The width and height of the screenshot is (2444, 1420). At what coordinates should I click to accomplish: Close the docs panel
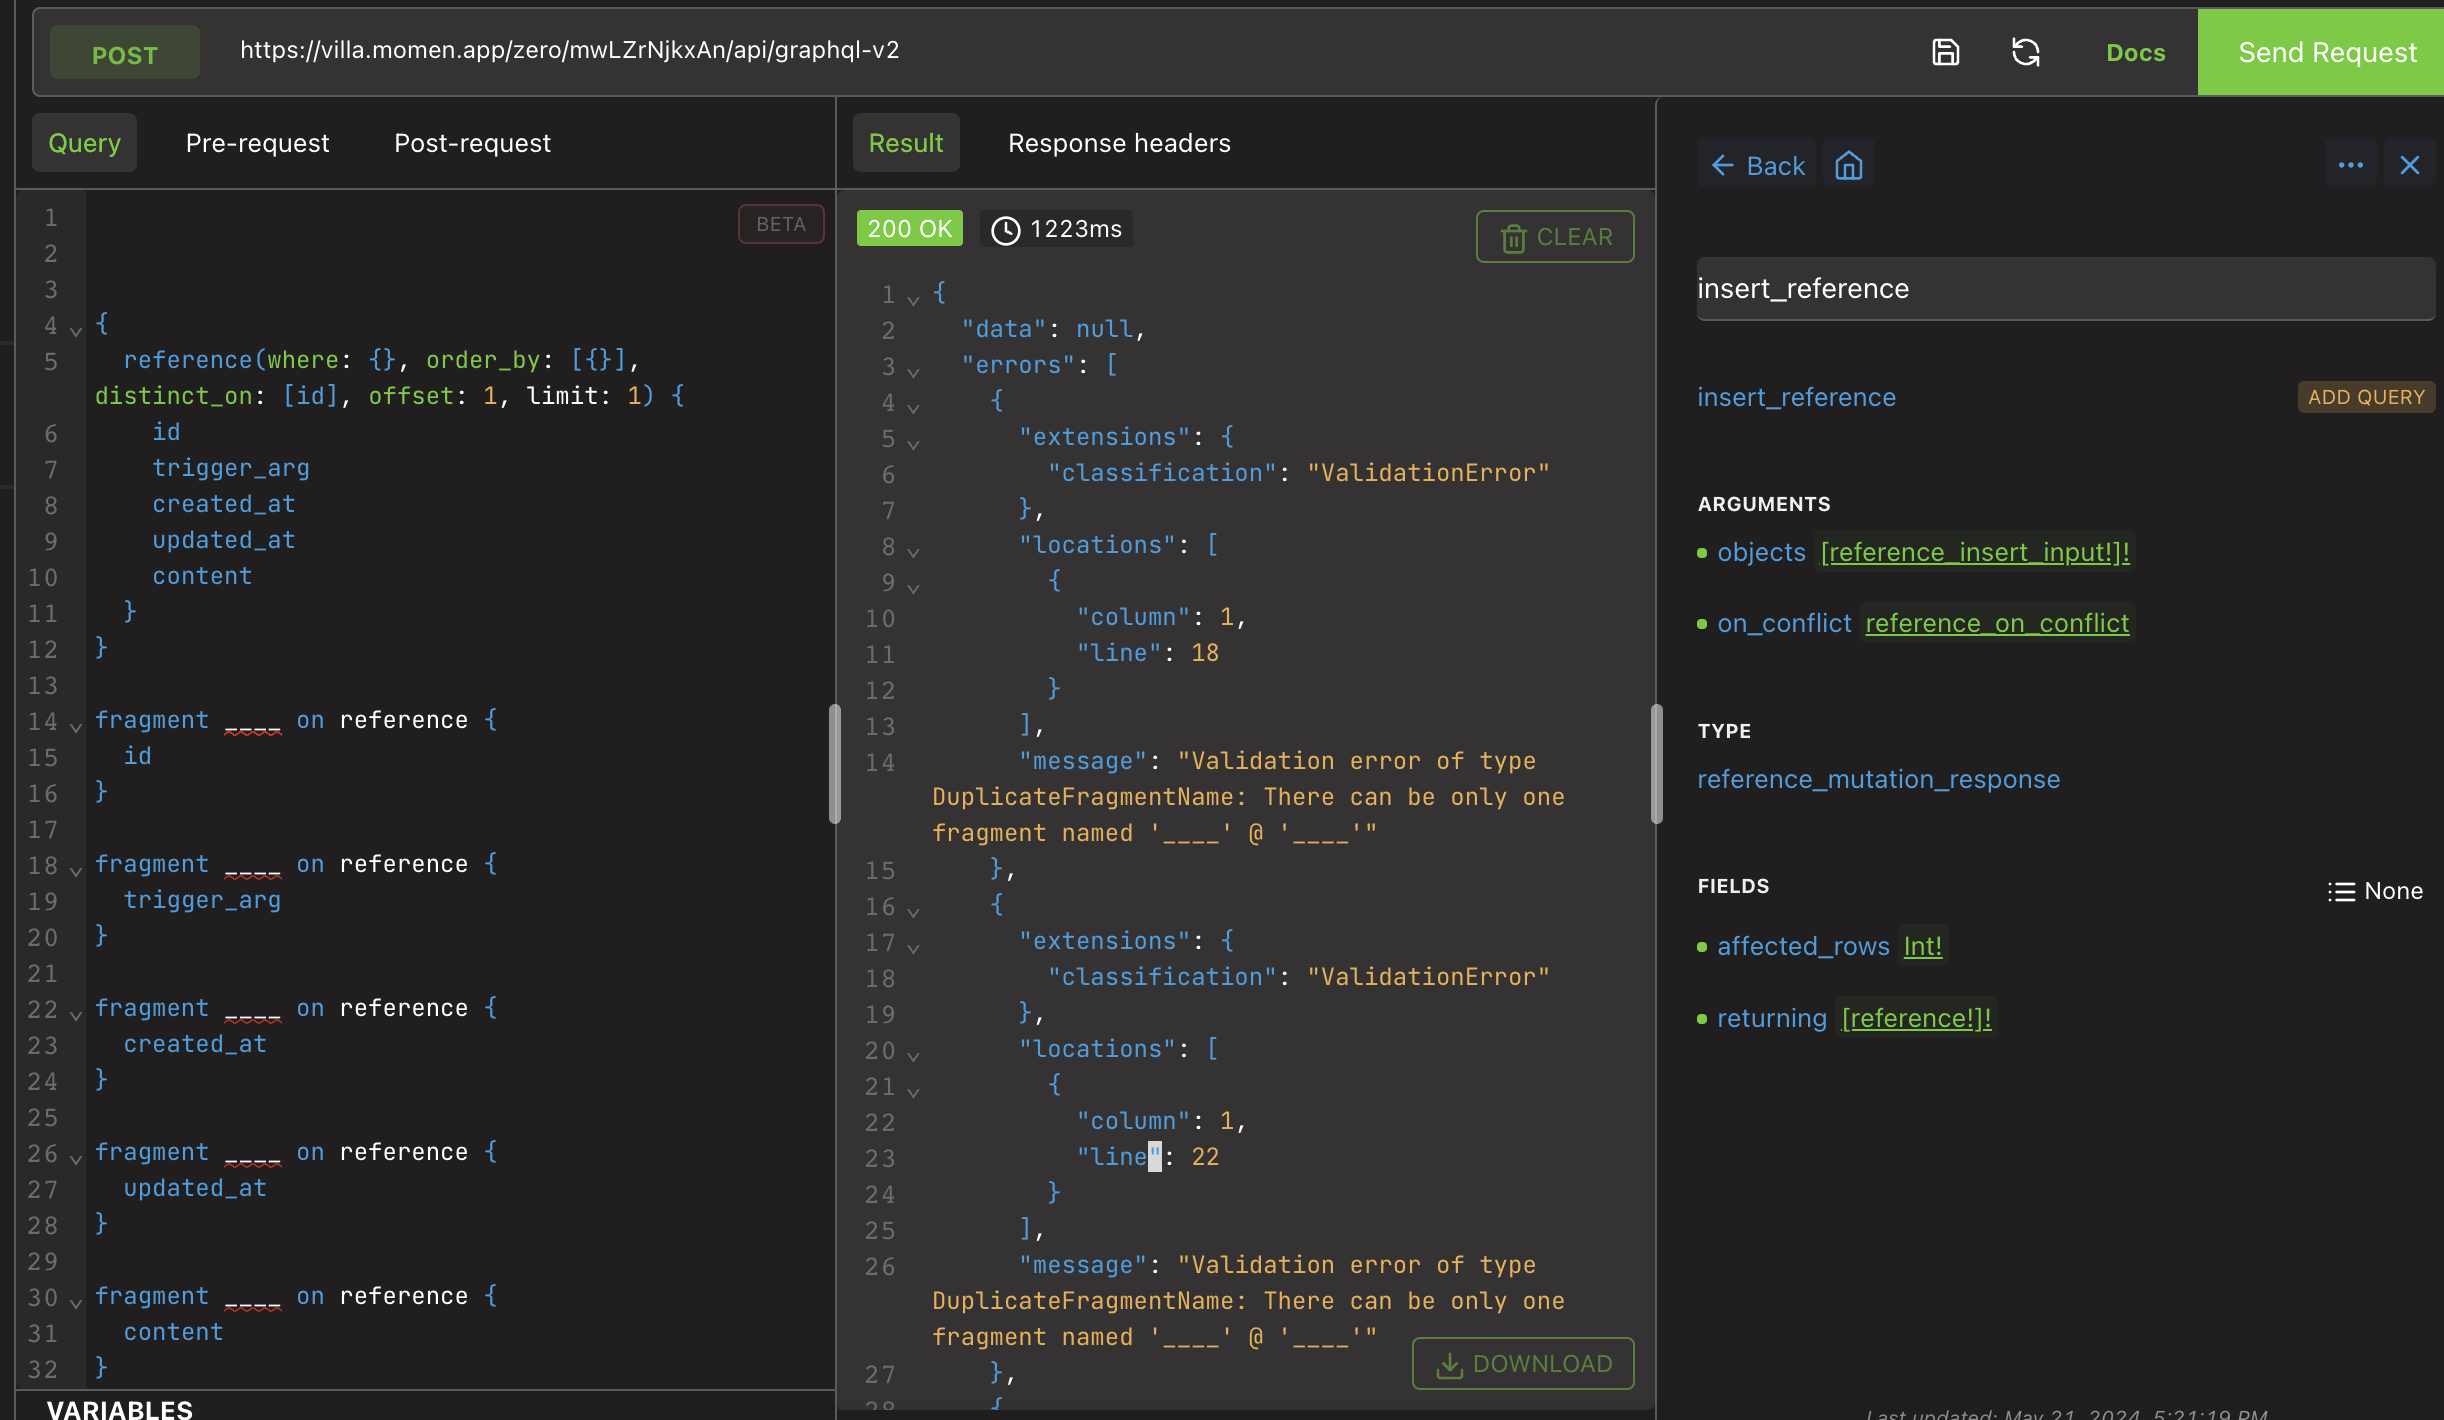point(2410,165)
